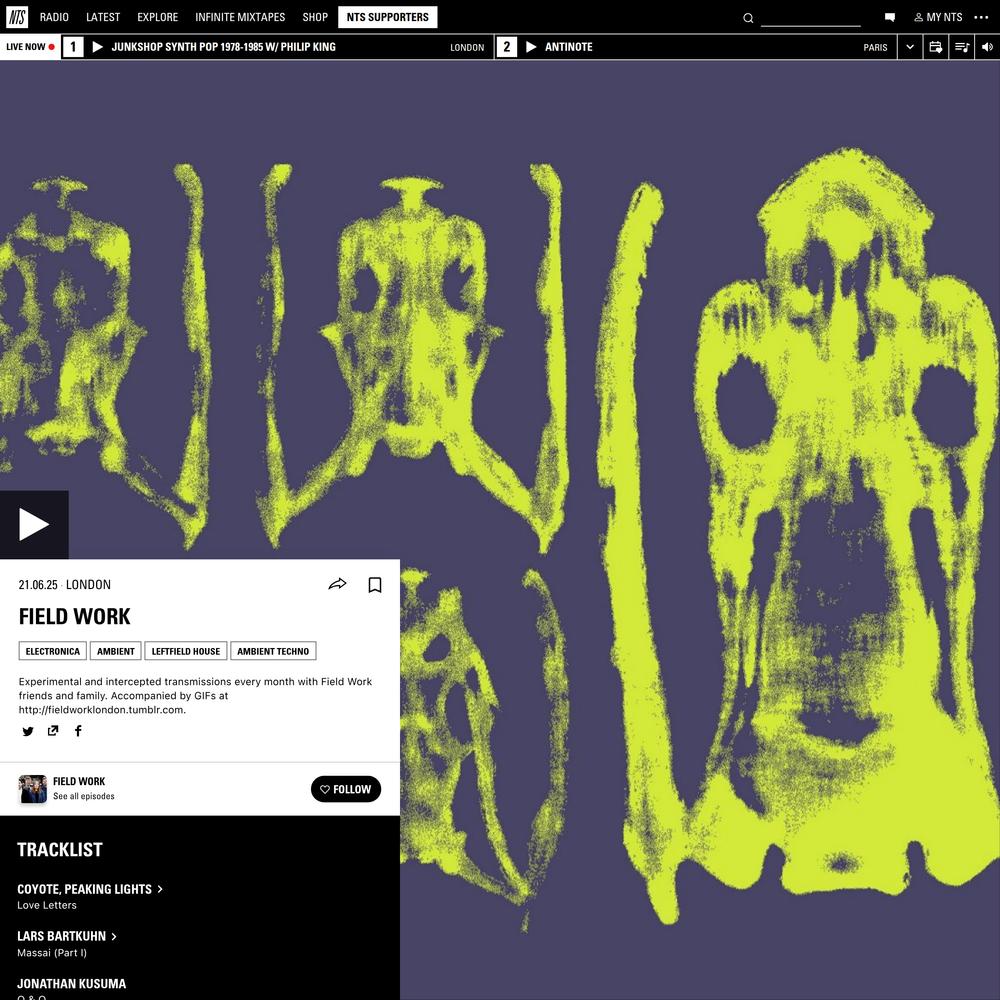Follow the Field Work show
1000x1000 pixels.
pos(346,789)
